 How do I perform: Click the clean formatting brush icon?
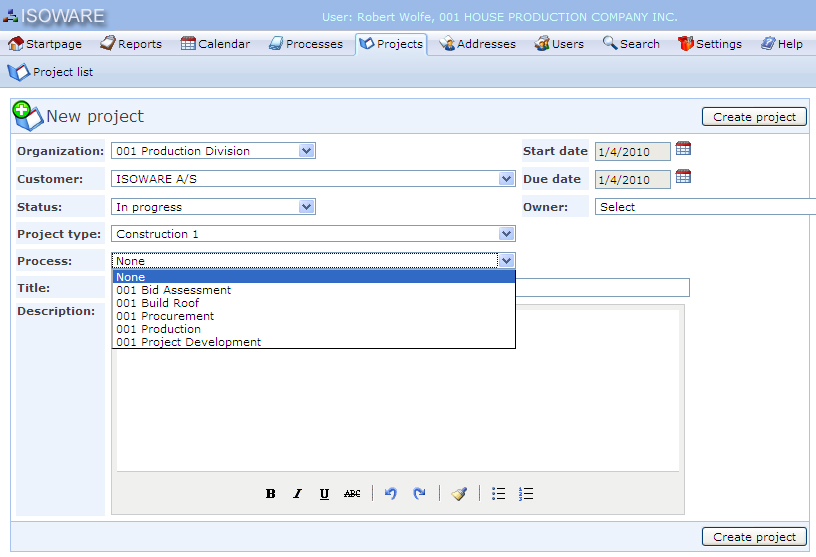[x=459, y=493]
